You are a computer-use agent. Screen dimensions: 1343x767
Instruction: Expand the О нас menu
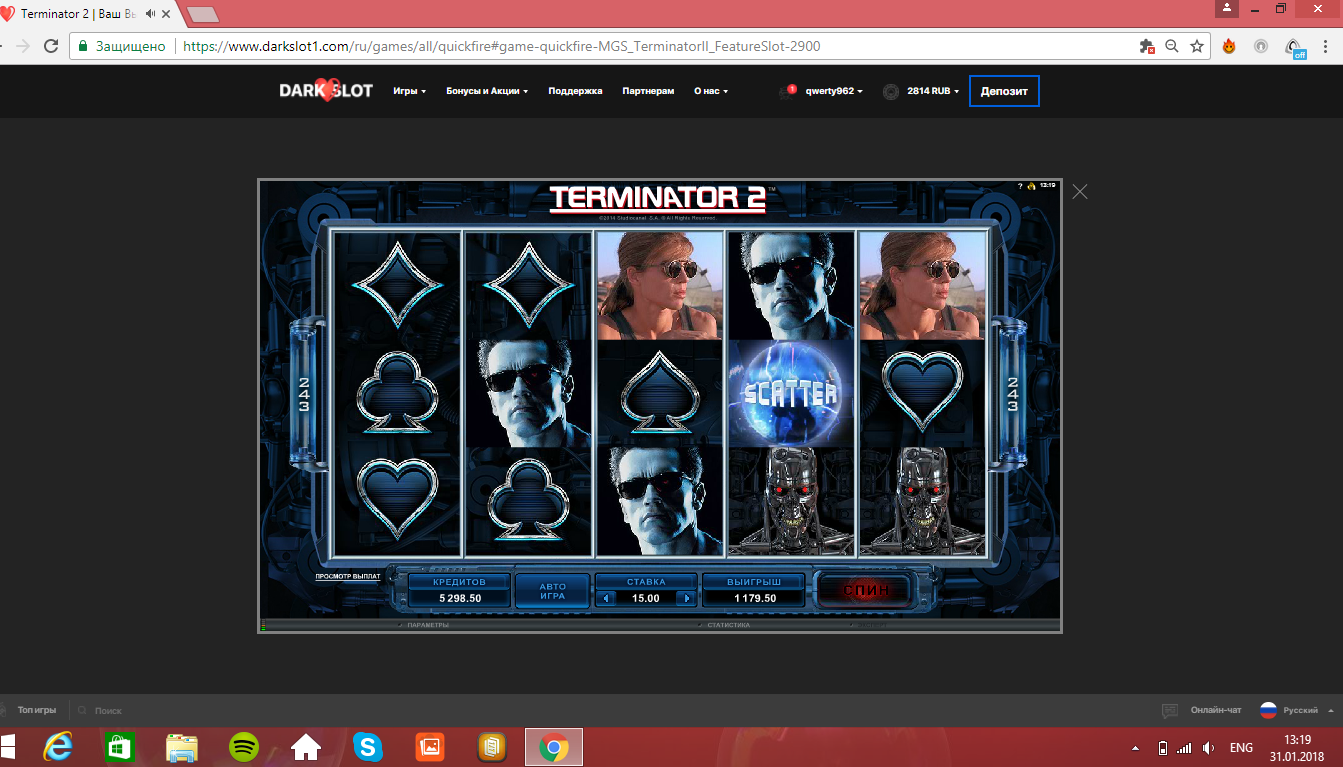(x=711, y=91)
